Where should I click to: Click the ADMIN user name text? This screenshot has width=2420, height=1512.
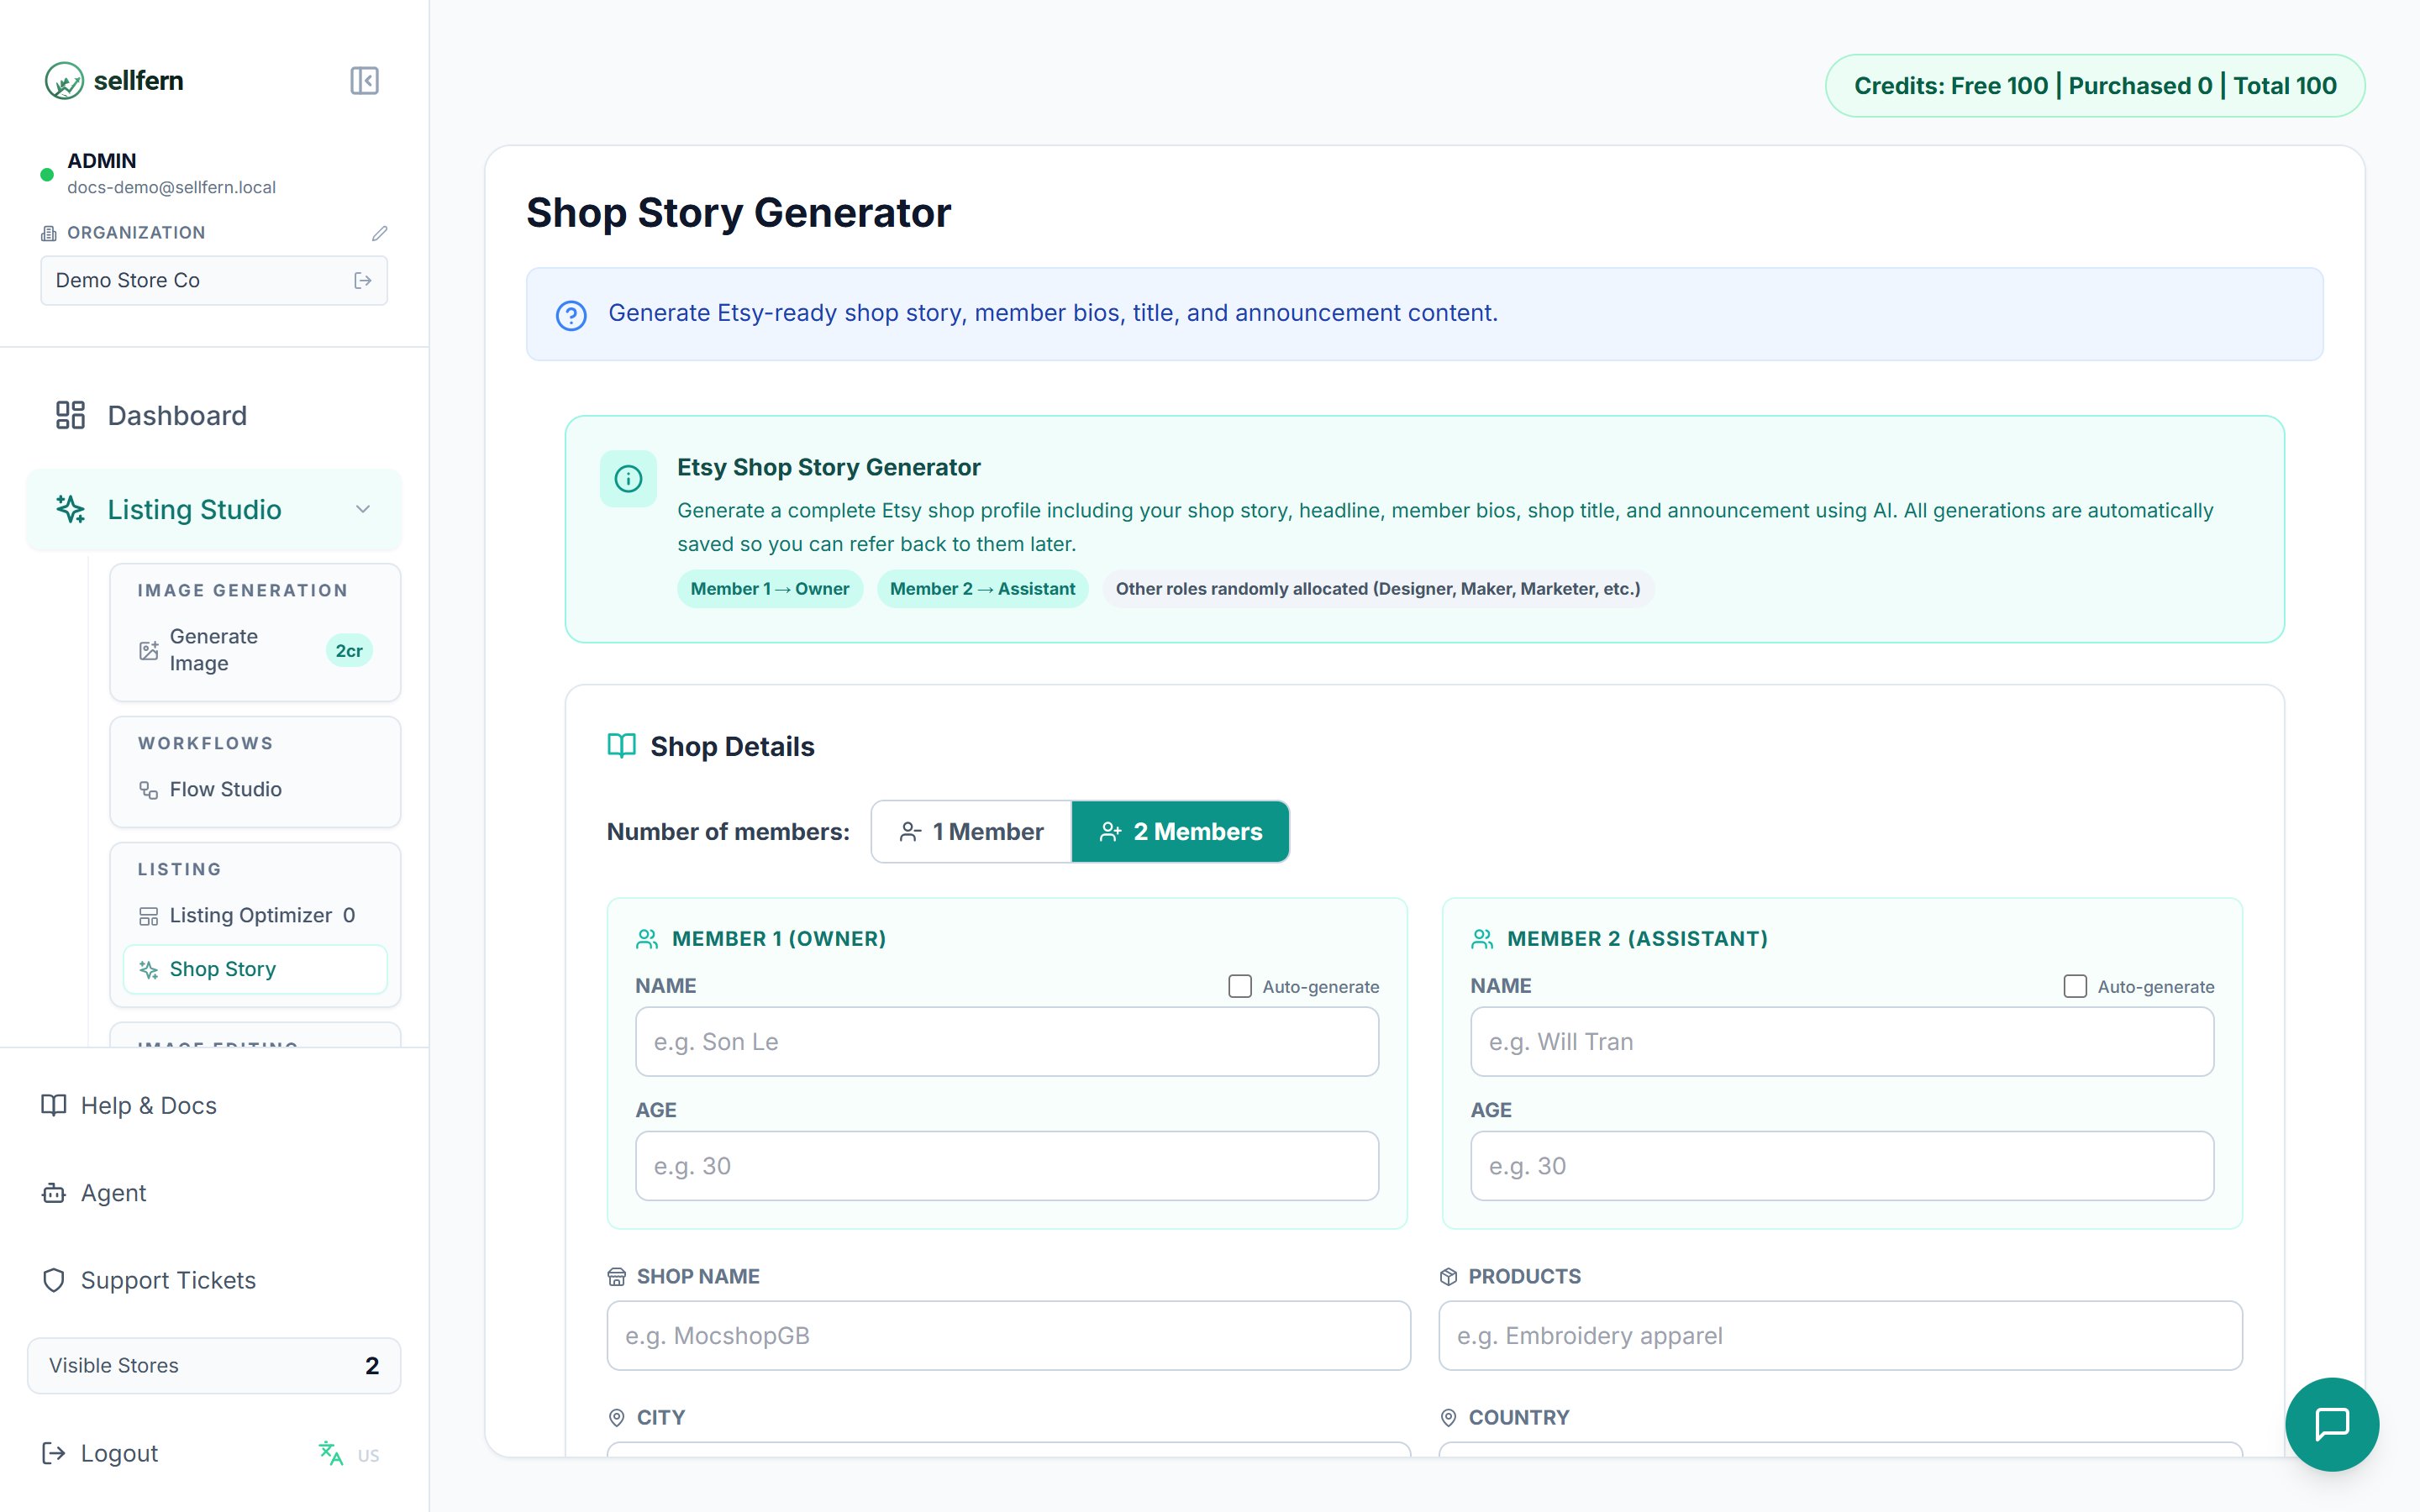(x=101, y=161)
